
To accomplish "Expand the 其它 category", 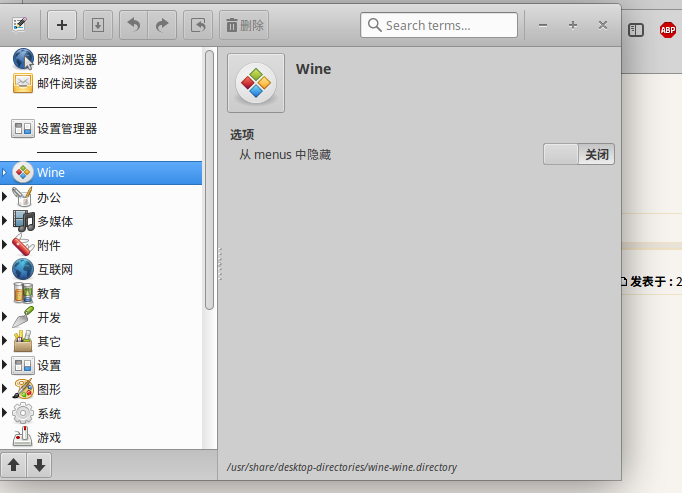I will coord(4,341).
